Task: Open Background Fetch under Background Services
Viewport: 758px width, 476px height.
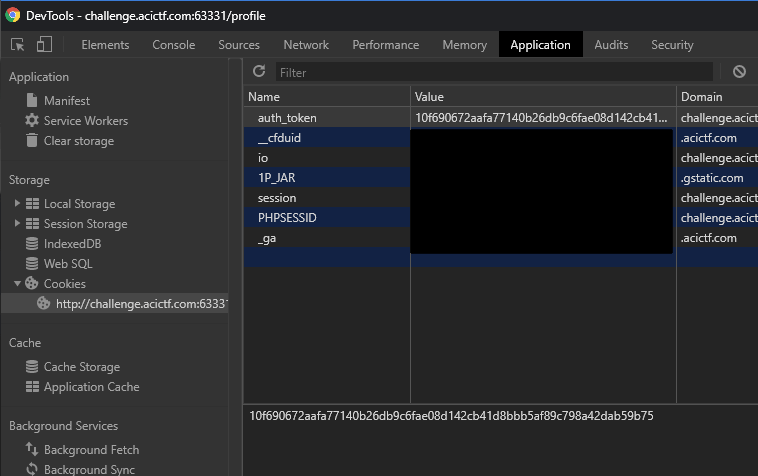Action: 91,450
